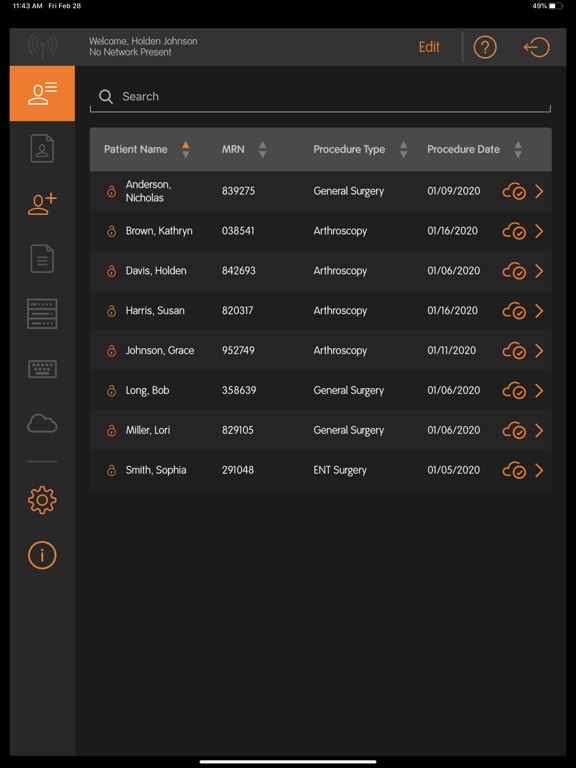Select the add new patient icon

click(42, 204)
